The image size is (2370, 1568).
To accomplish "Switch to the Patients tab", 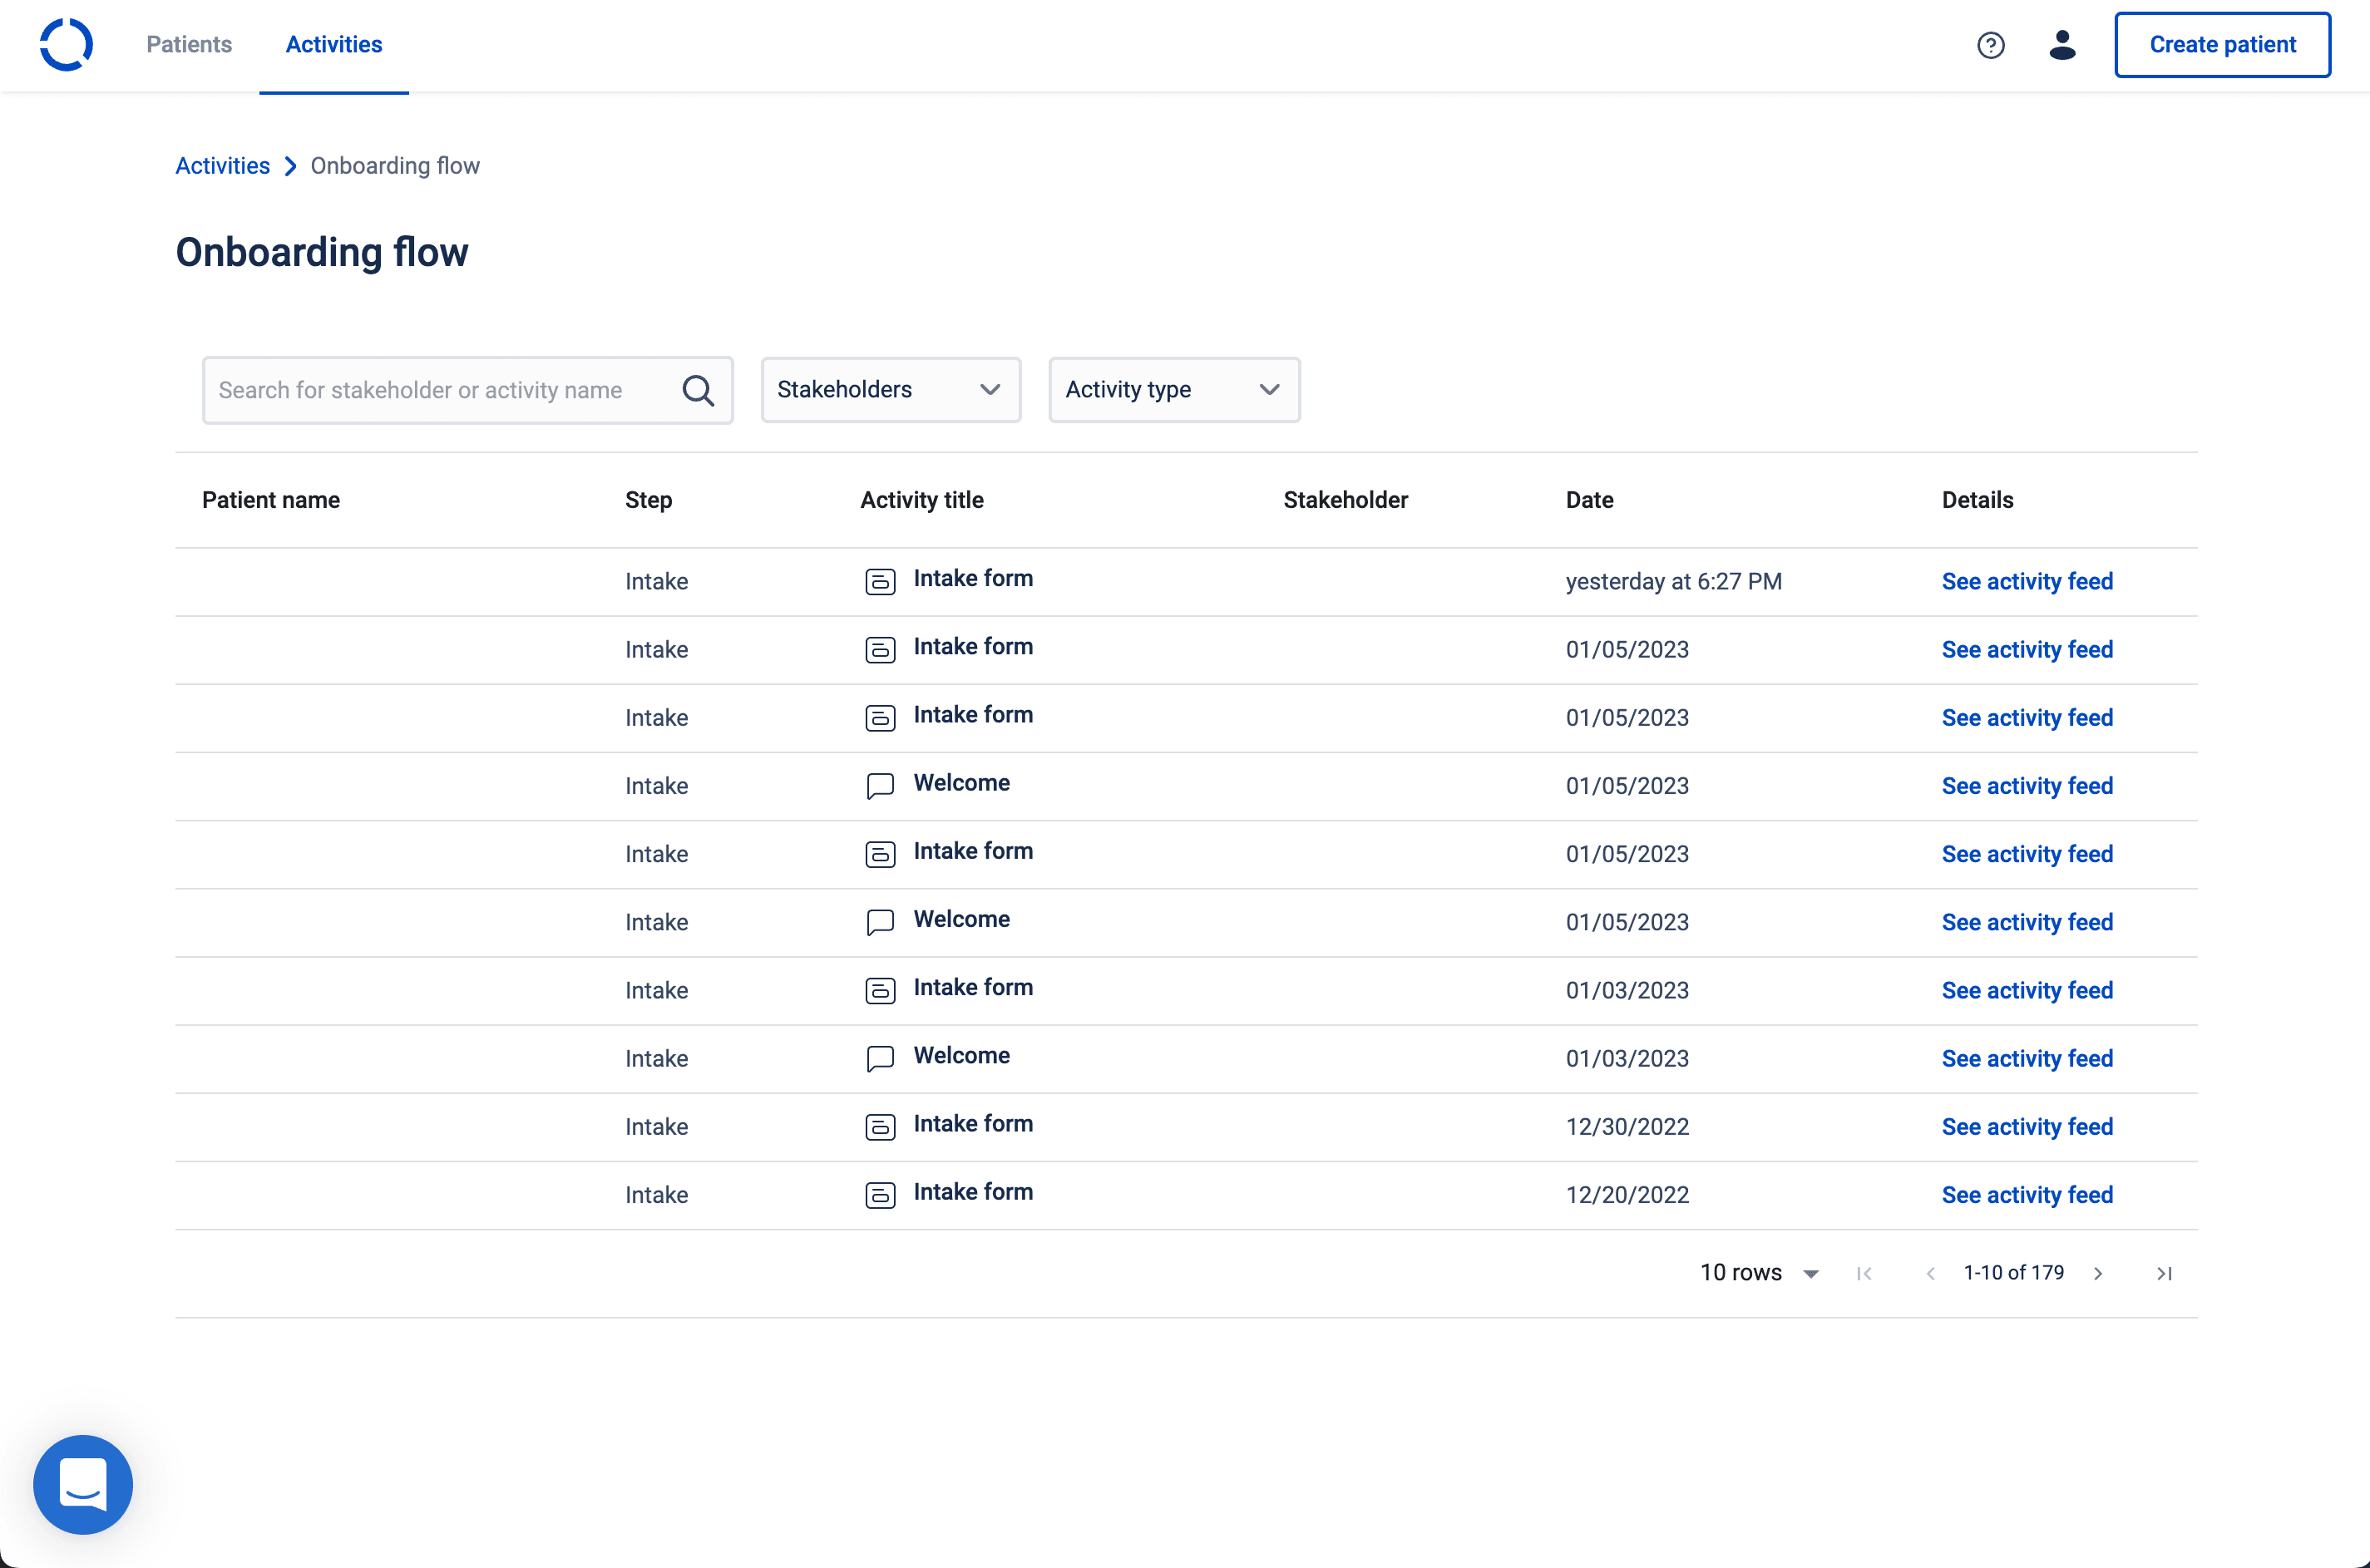I will [x=189, y=45].
